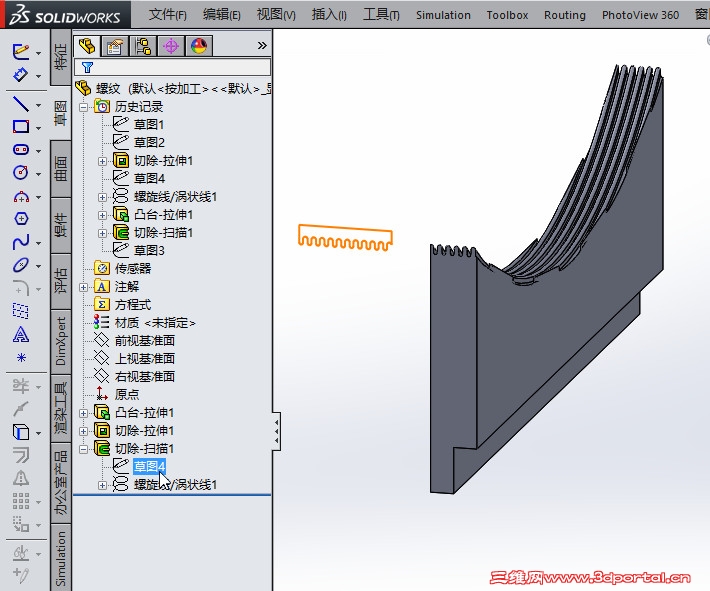Screen dimensions: 710x591
Task: Open the 工具(T) menu
Action: 381,15
